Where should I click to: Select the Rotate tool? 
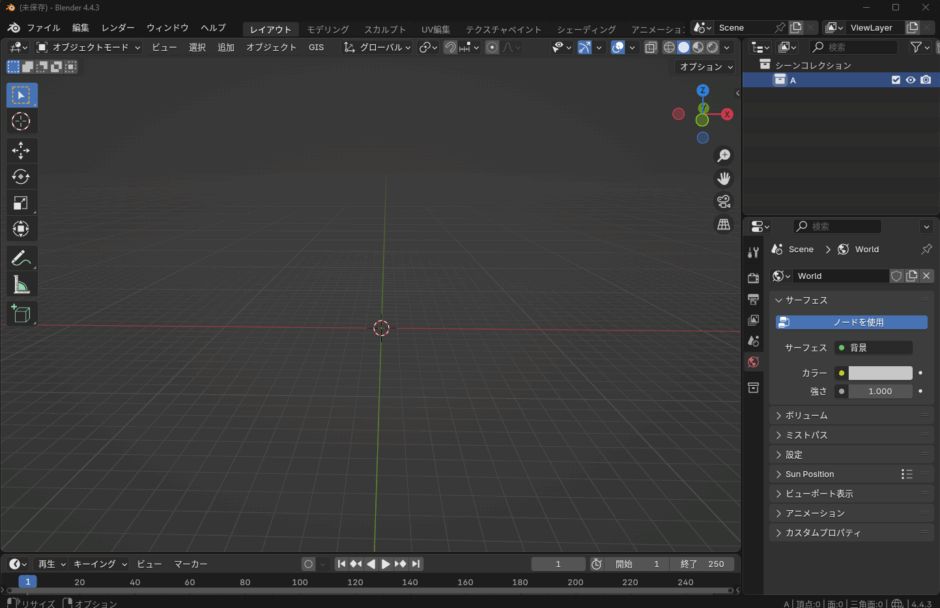point(21,174)
